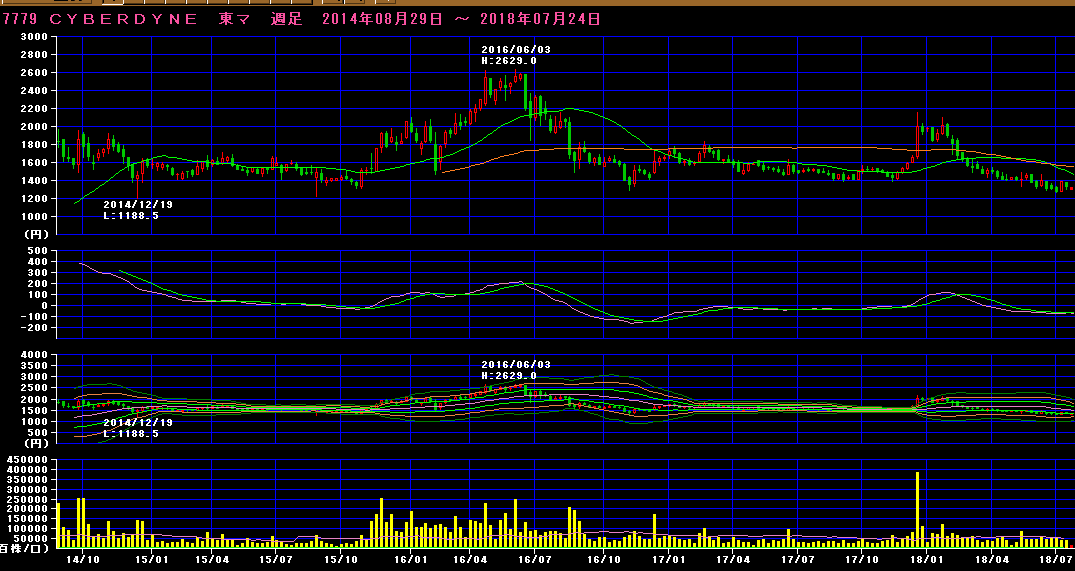Click the "16/01" date on the time axis
Screen dimensions: 1075x571
click(x=410, y=560)
